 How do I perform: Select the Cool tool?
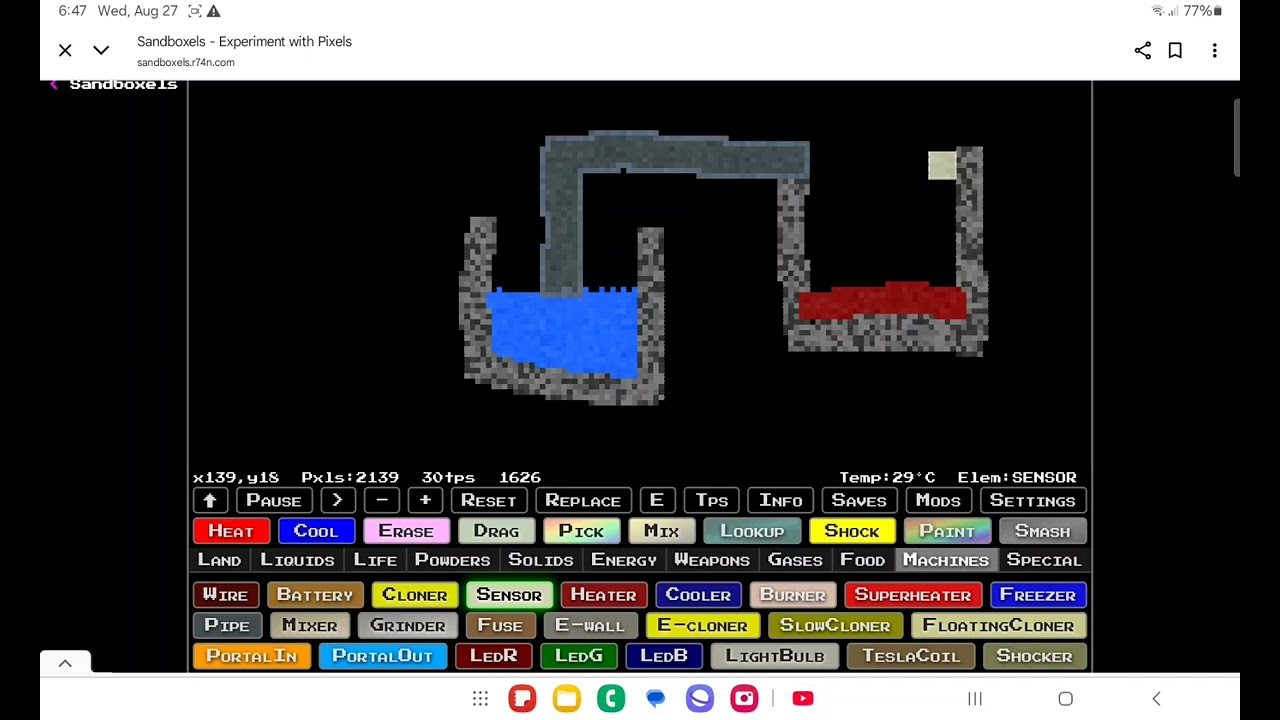pyautogui.click(x=316, y=532)
